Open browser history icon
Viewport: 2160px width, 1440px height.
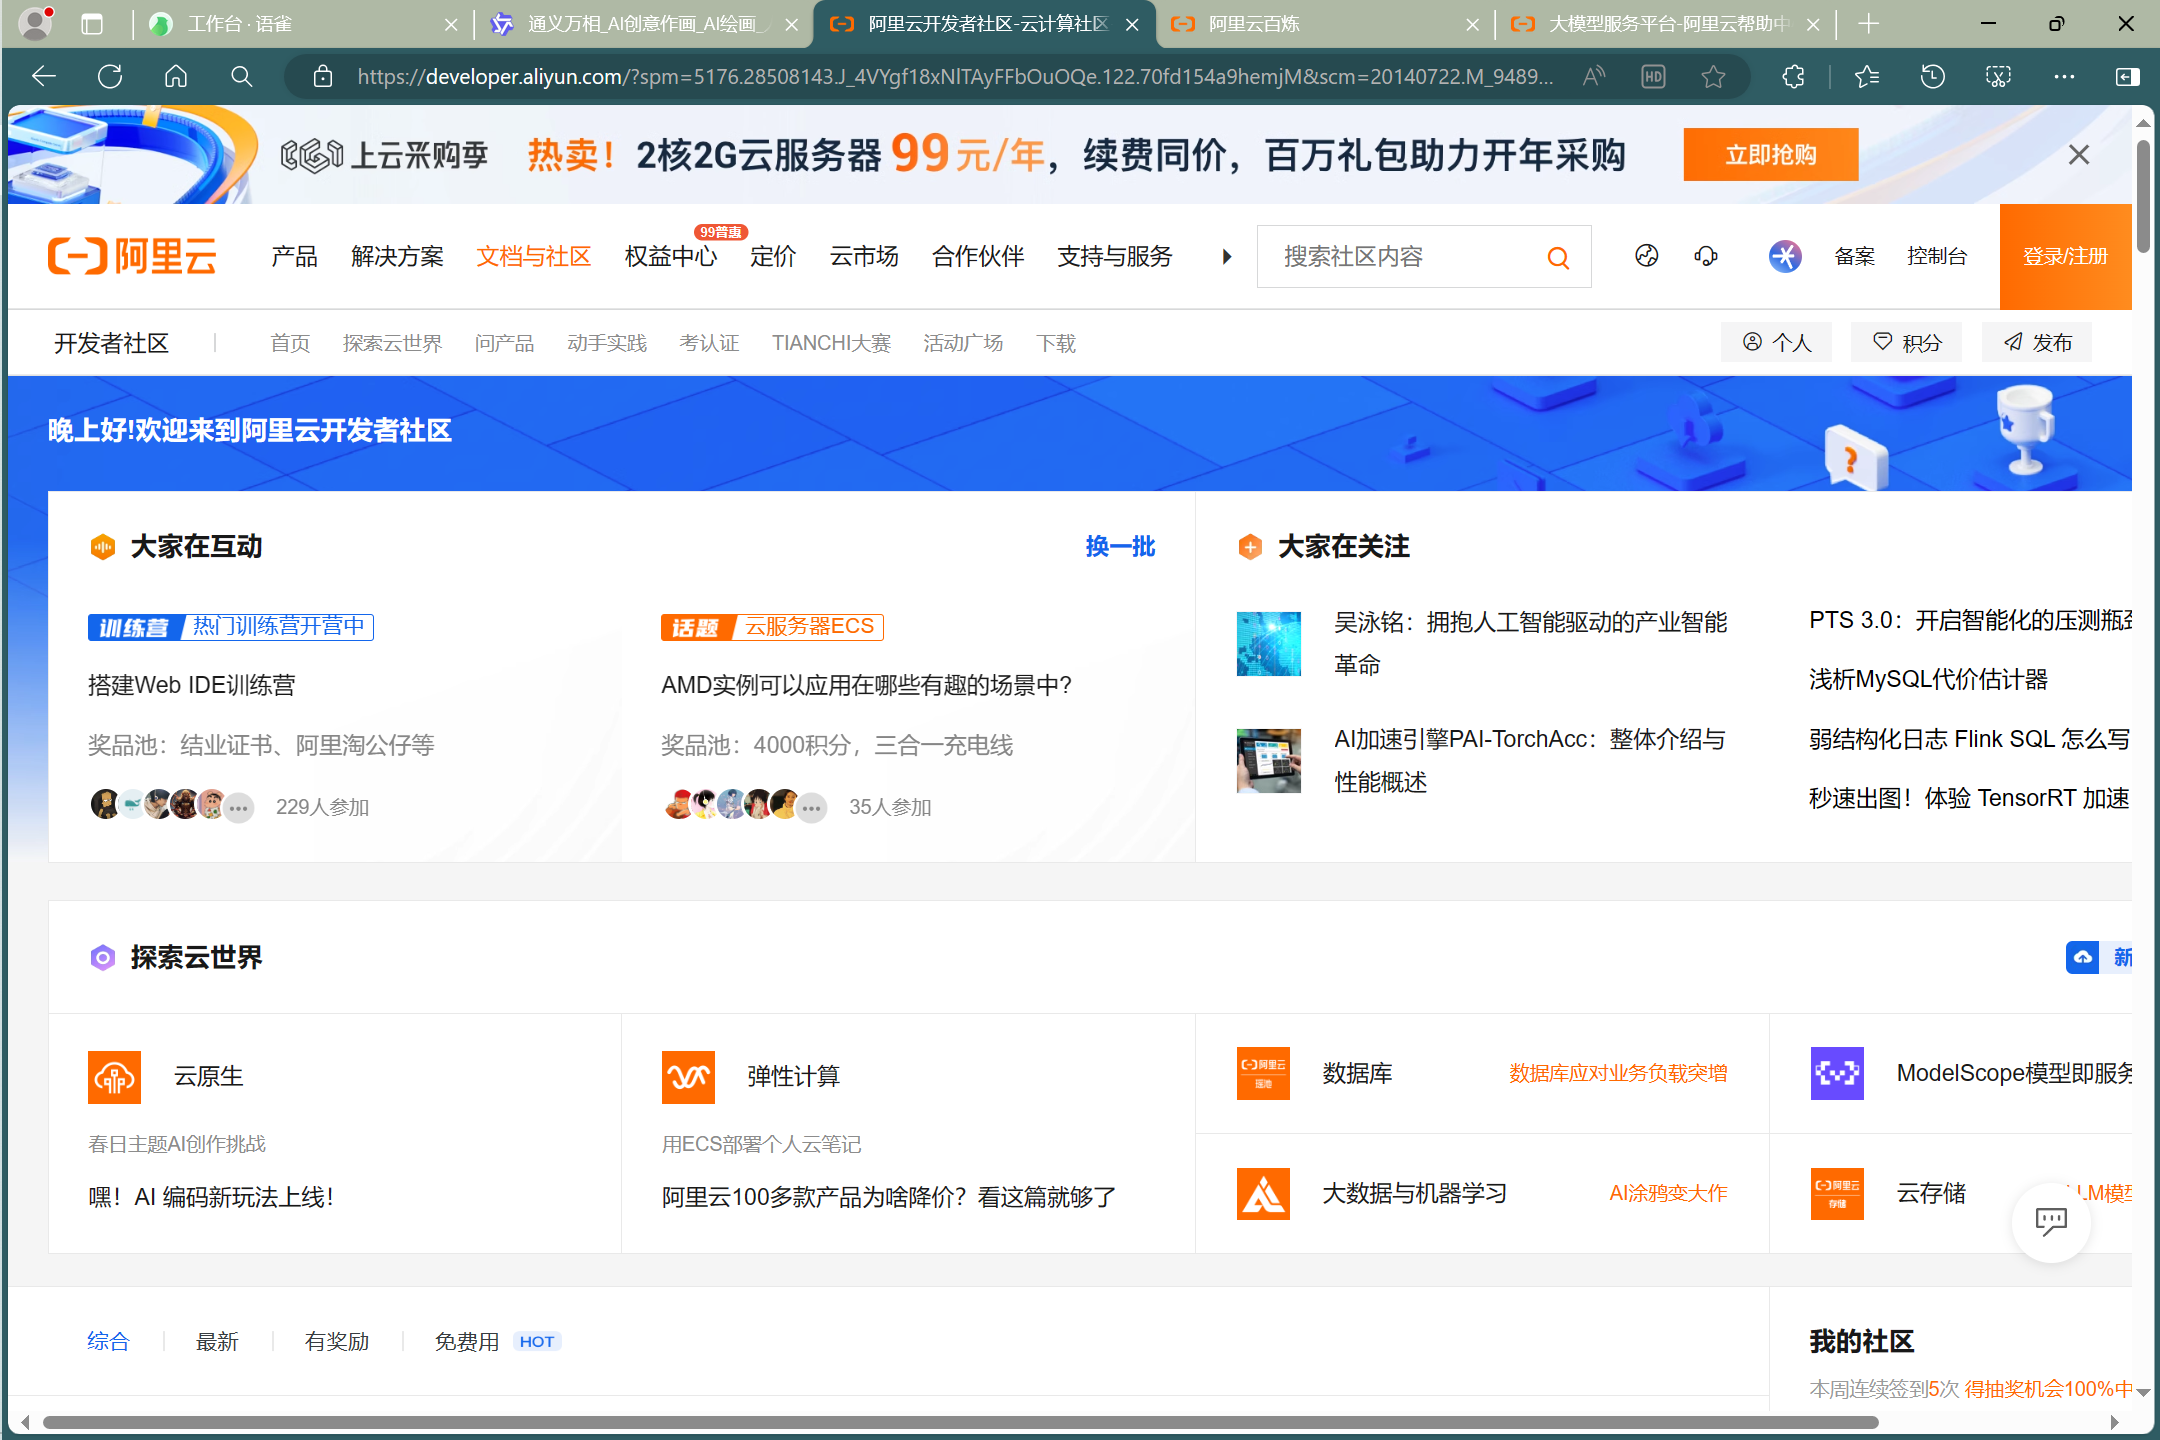(x=1932, y=77)
